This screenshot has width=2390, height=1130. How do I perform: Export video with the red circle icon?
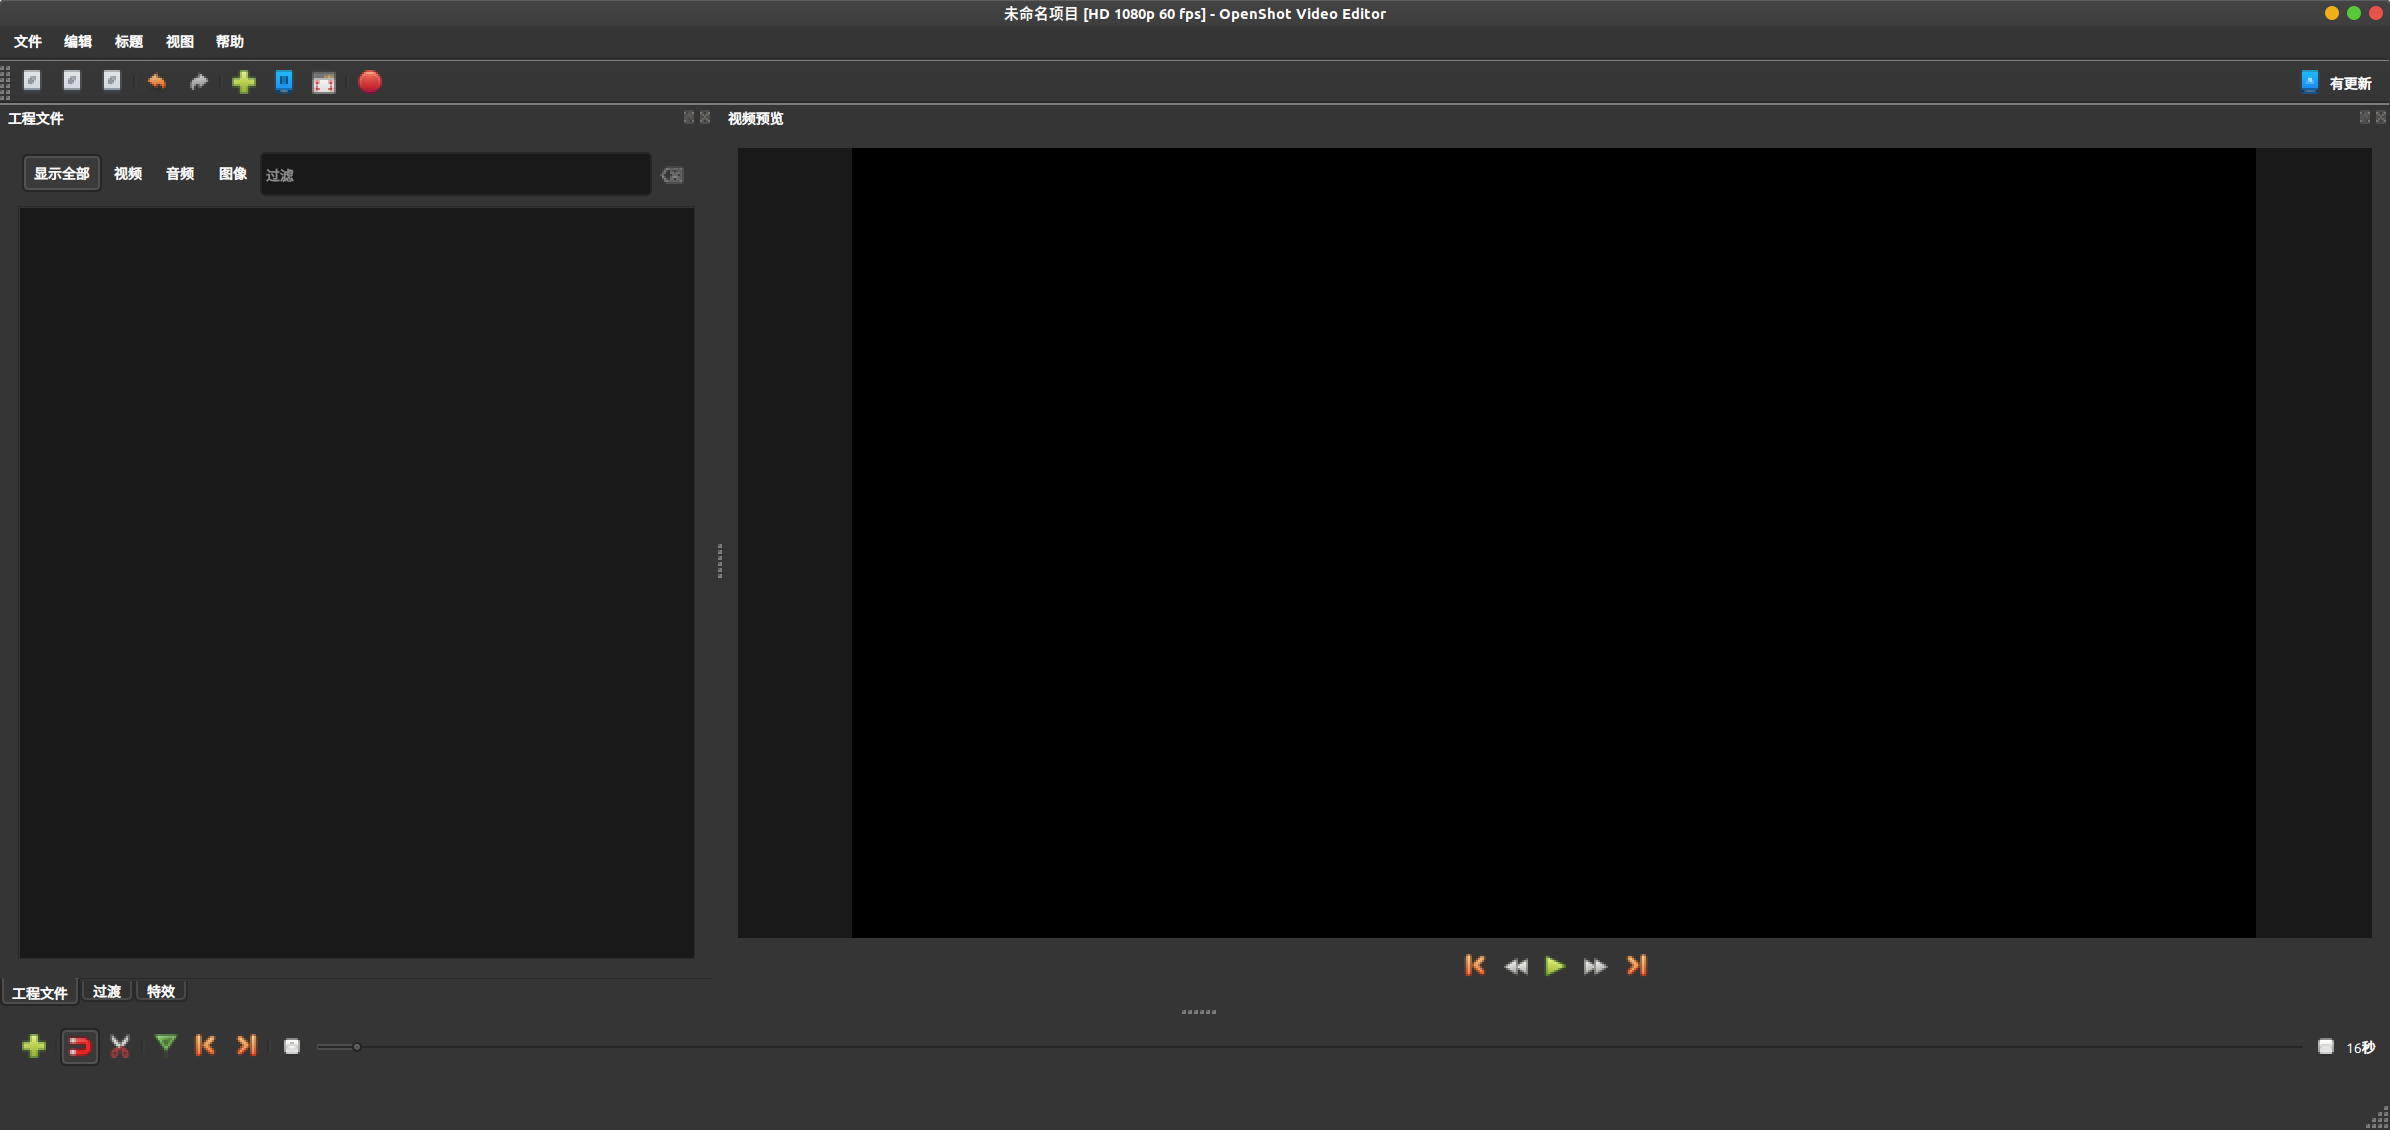coord(370,82)
